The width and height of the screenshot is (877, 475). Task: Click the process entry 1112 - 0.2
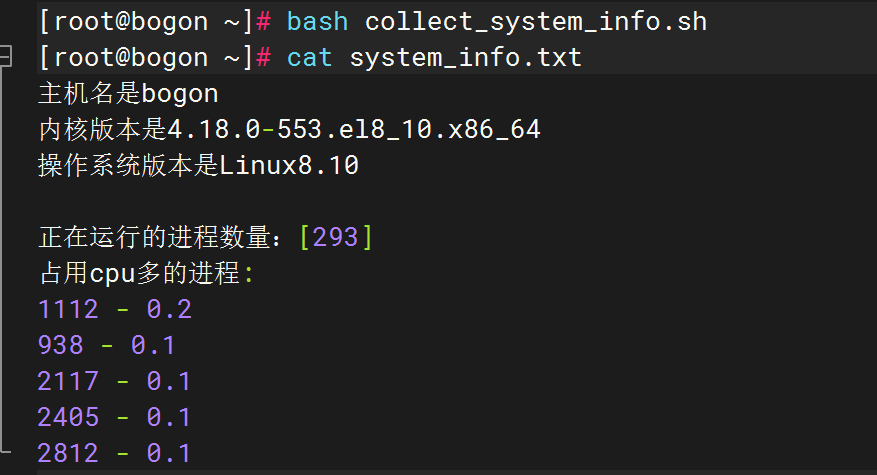114,309
